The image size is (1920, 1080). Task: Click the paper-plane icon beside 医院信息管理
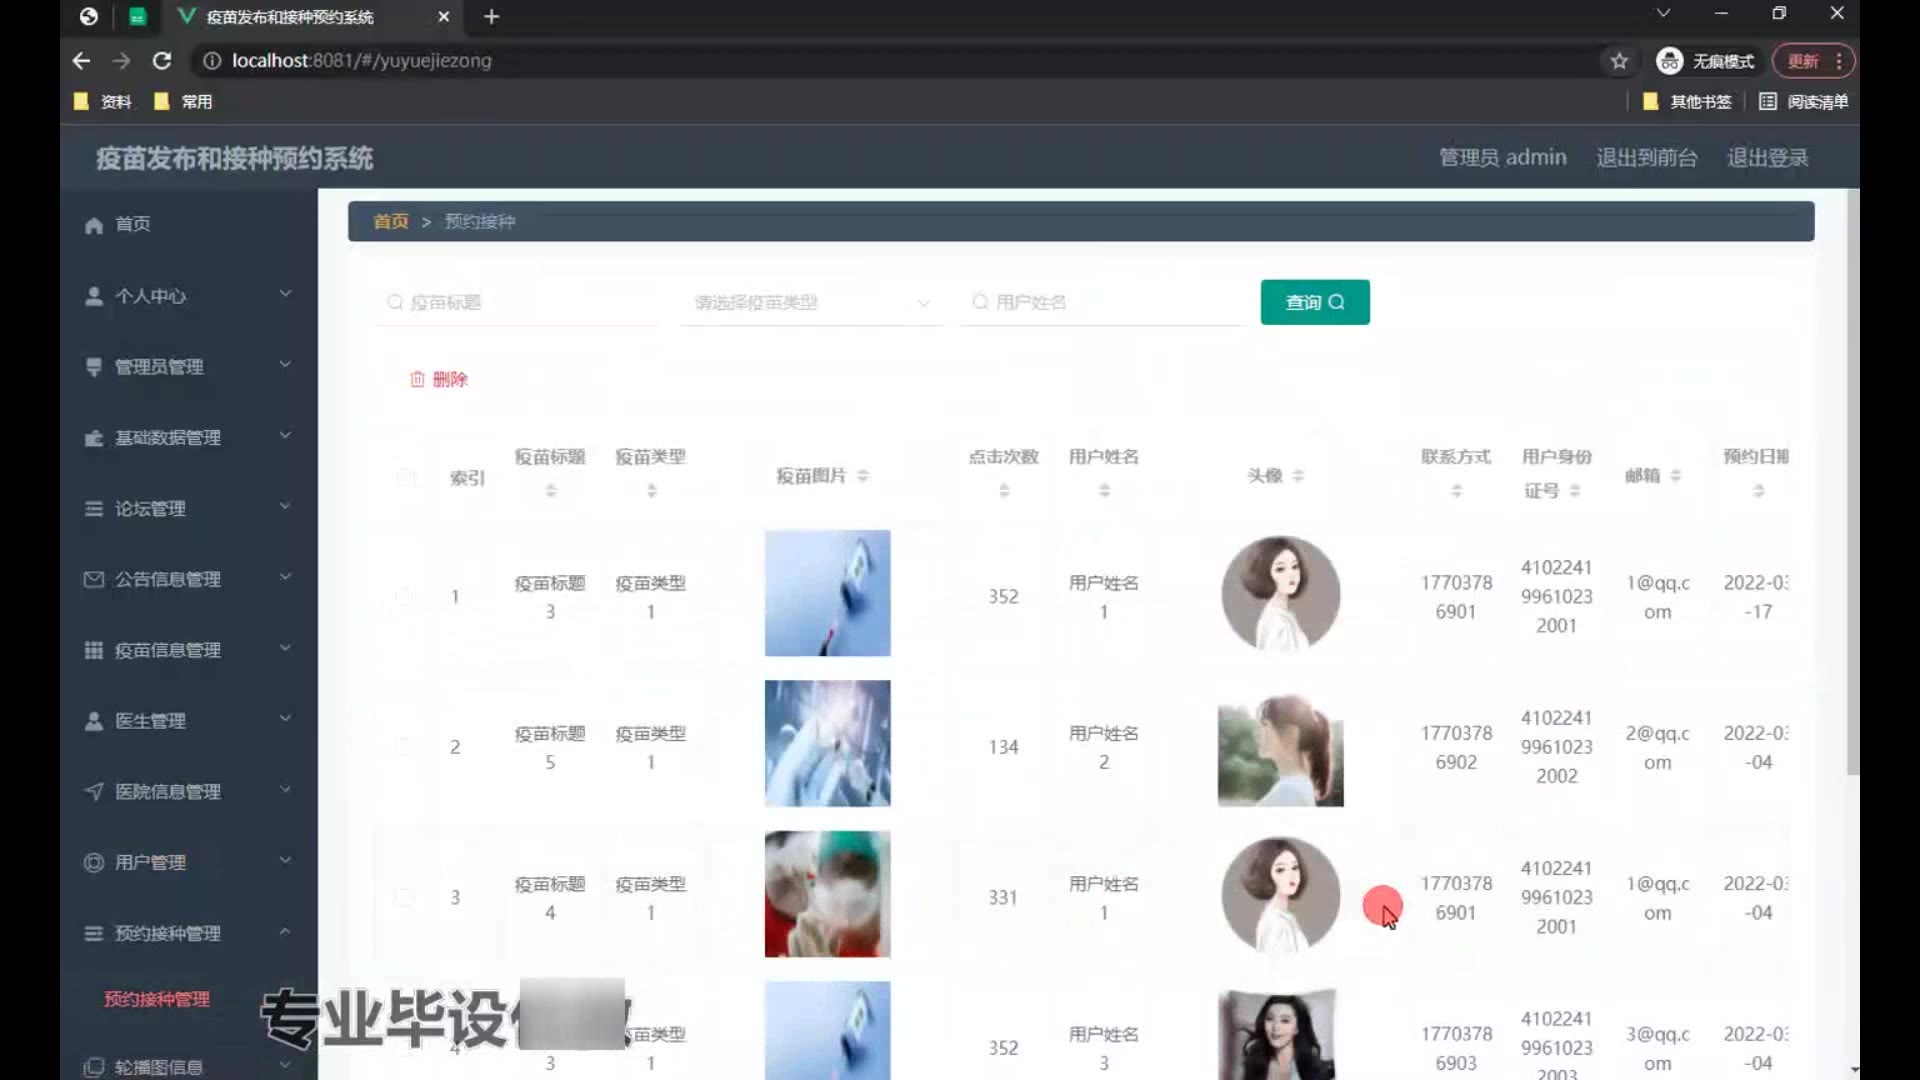(94, 792)
